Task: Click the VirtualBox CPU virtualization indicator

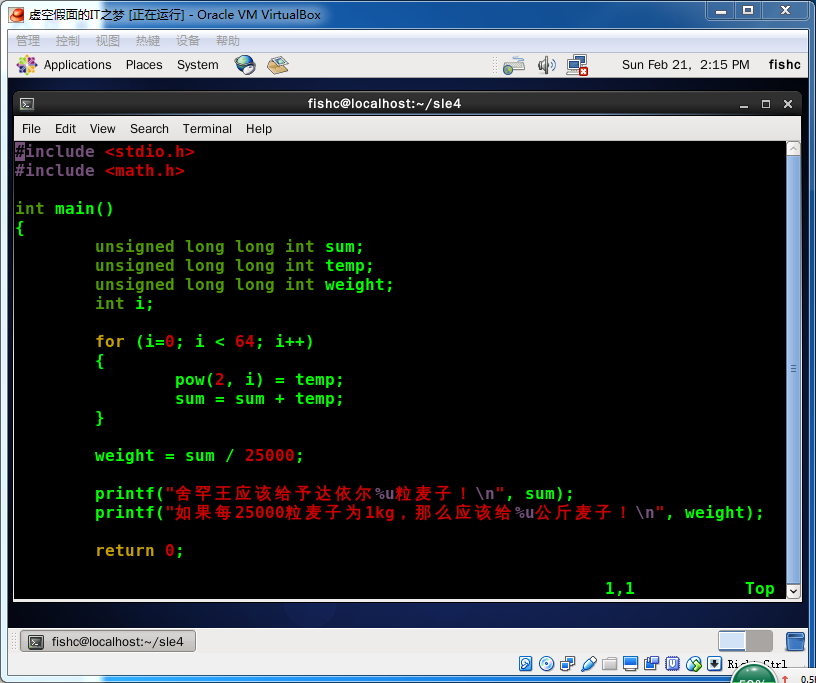Action: pos(672,664)
